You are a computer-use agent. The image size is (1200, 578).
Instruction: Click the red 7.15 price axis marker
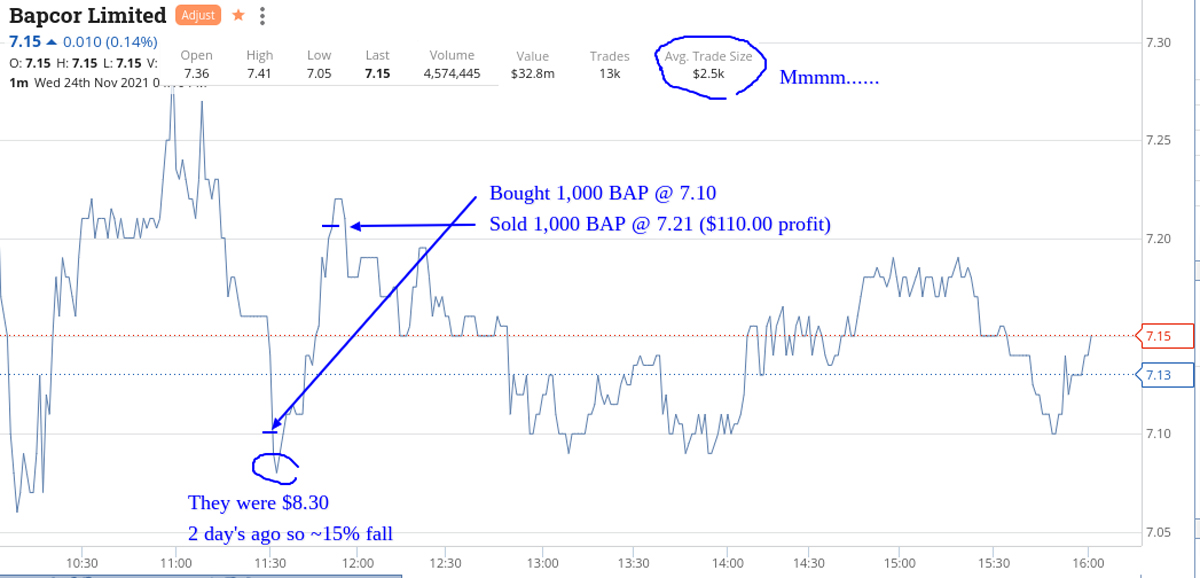(1168, 335)
